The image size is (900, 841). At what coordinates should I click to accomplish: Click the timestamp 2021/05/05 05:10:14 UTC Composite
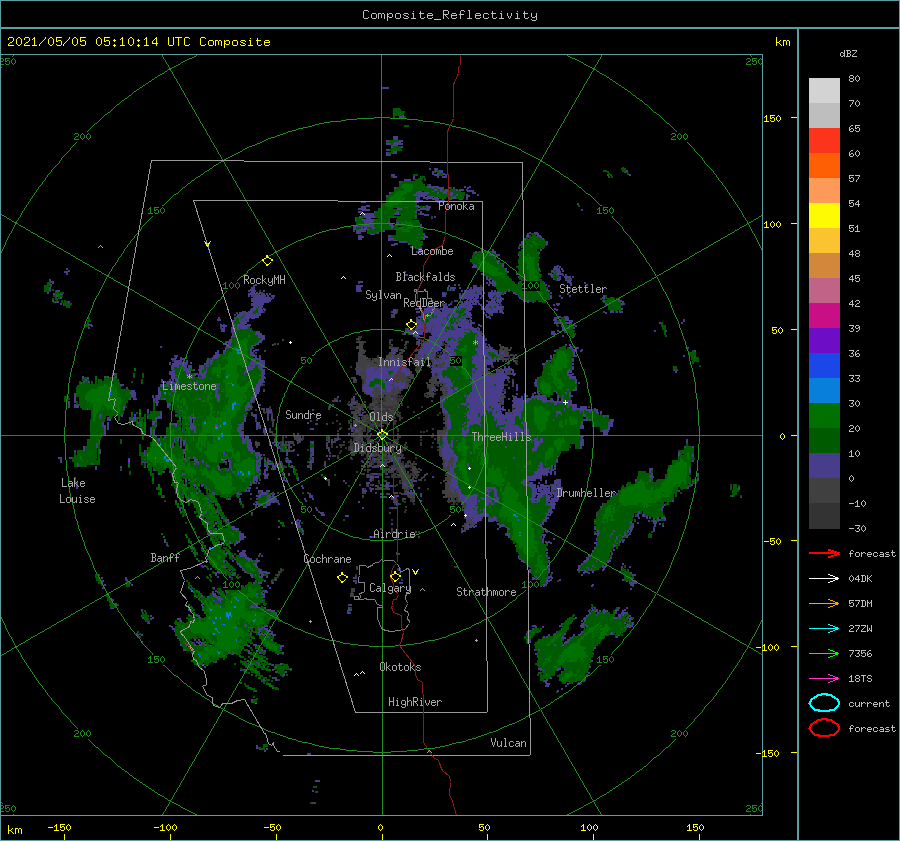point(138,42)
